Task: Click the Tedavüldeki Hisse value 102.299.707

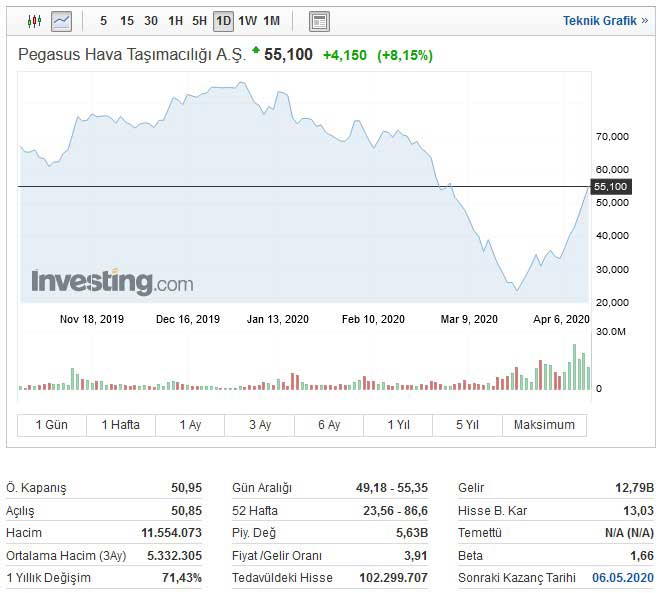Action: coord(394,578)
